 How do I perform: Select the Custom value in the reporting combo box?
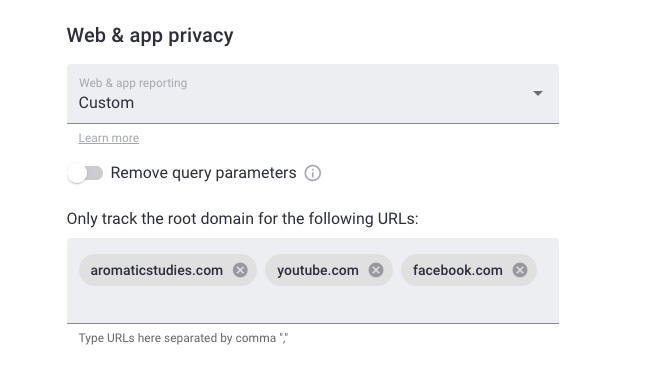pos(106,103)
